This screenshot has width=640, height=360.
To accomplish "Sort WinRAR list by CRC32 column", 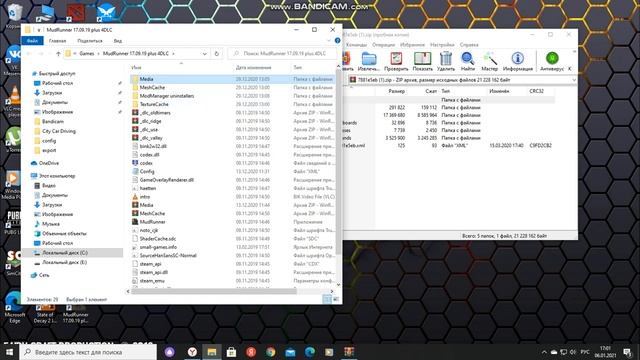I will point(536,91).
